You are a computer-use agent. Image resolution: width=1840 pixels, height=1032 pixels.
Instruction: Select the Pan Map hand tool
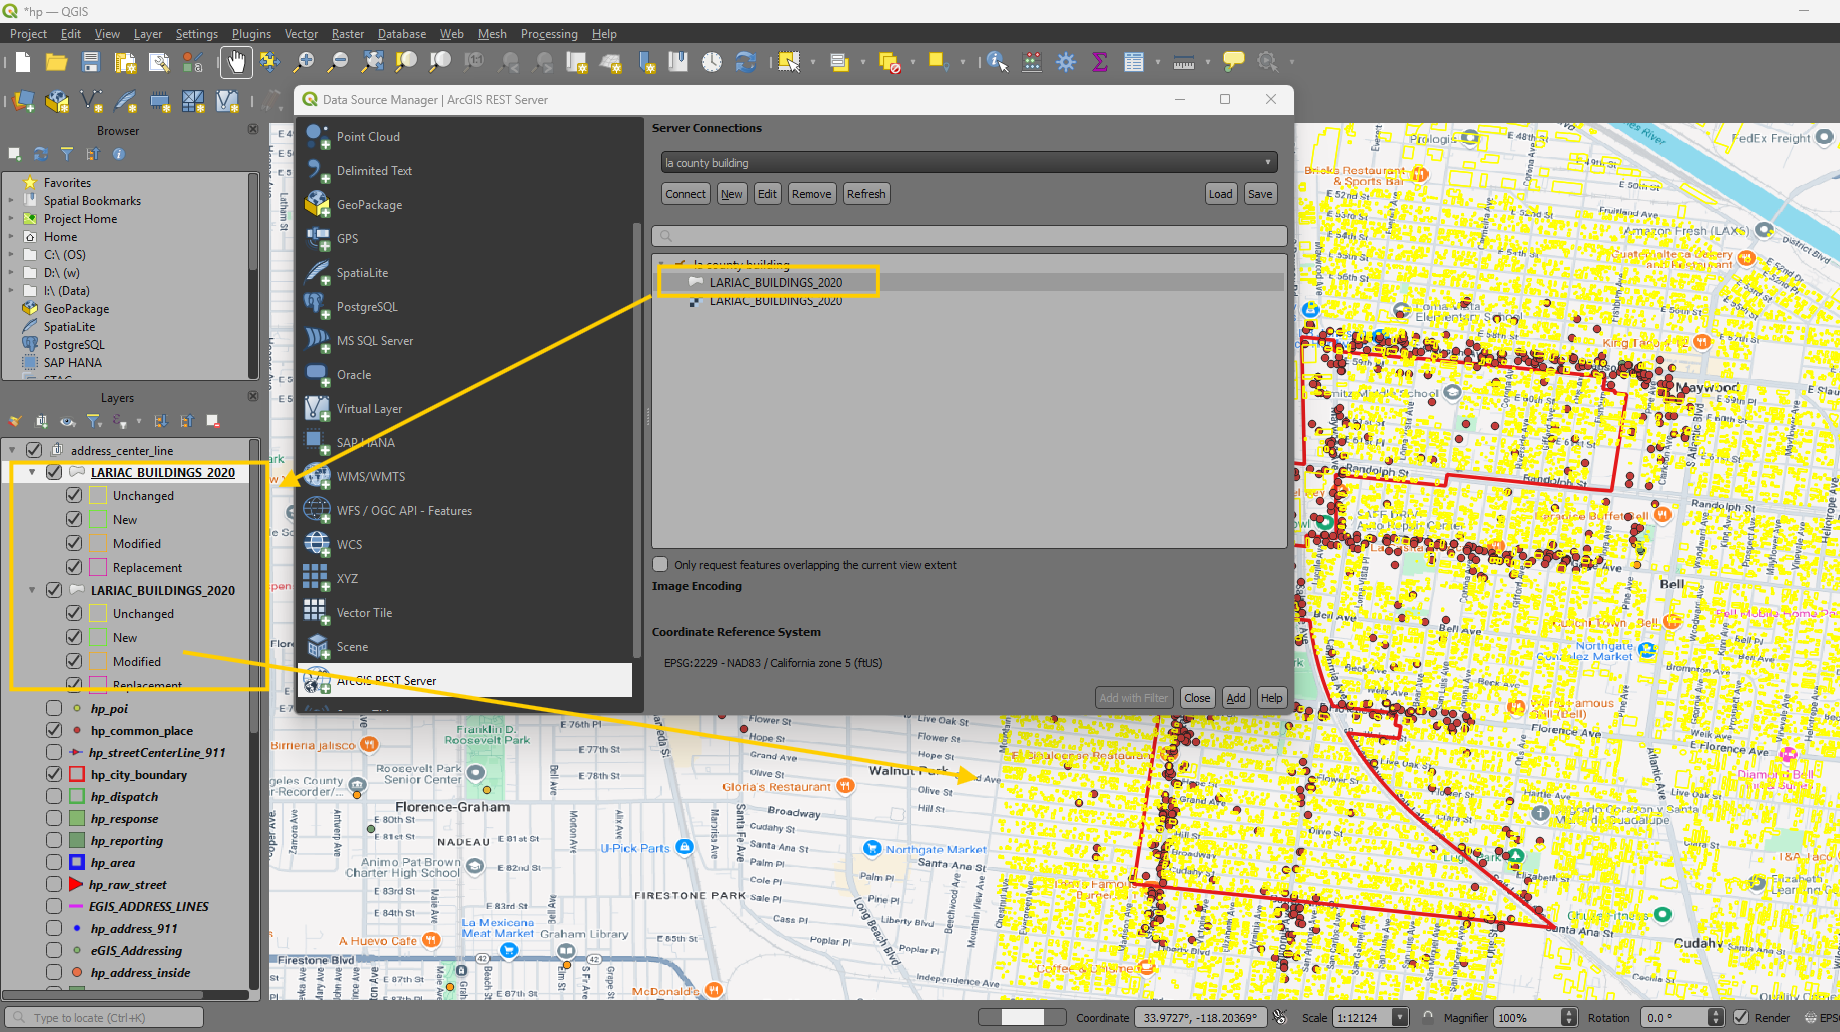pyautogui.click(x=236, y=62)
